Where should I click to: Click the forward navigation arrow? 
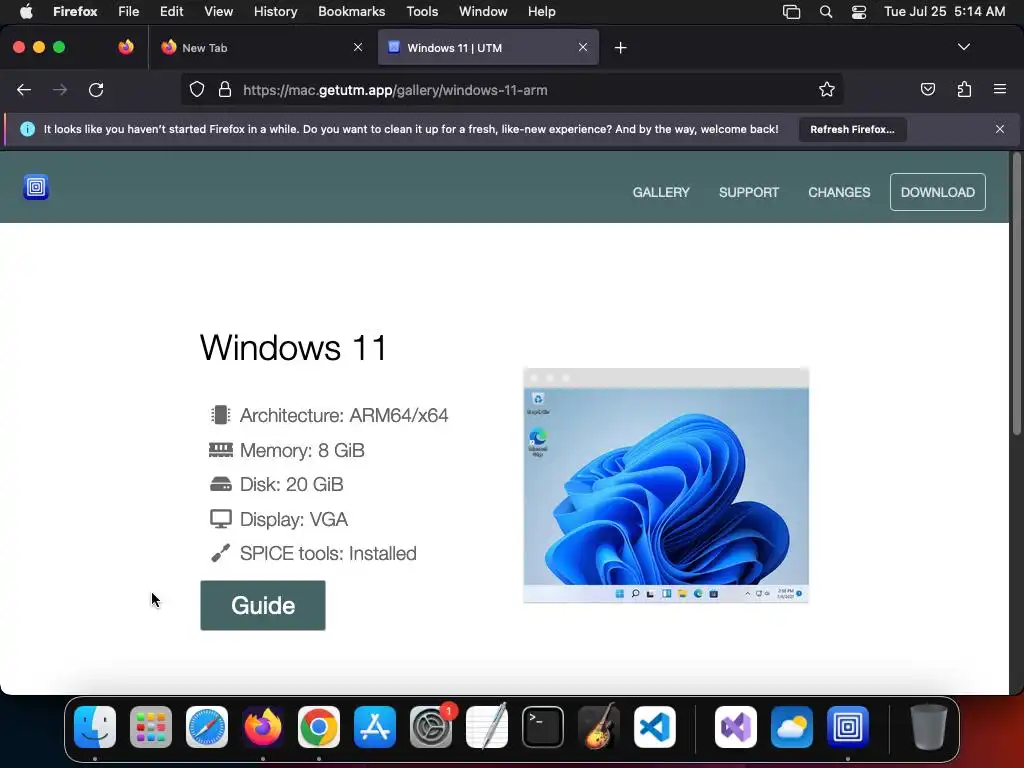(60, 90)
